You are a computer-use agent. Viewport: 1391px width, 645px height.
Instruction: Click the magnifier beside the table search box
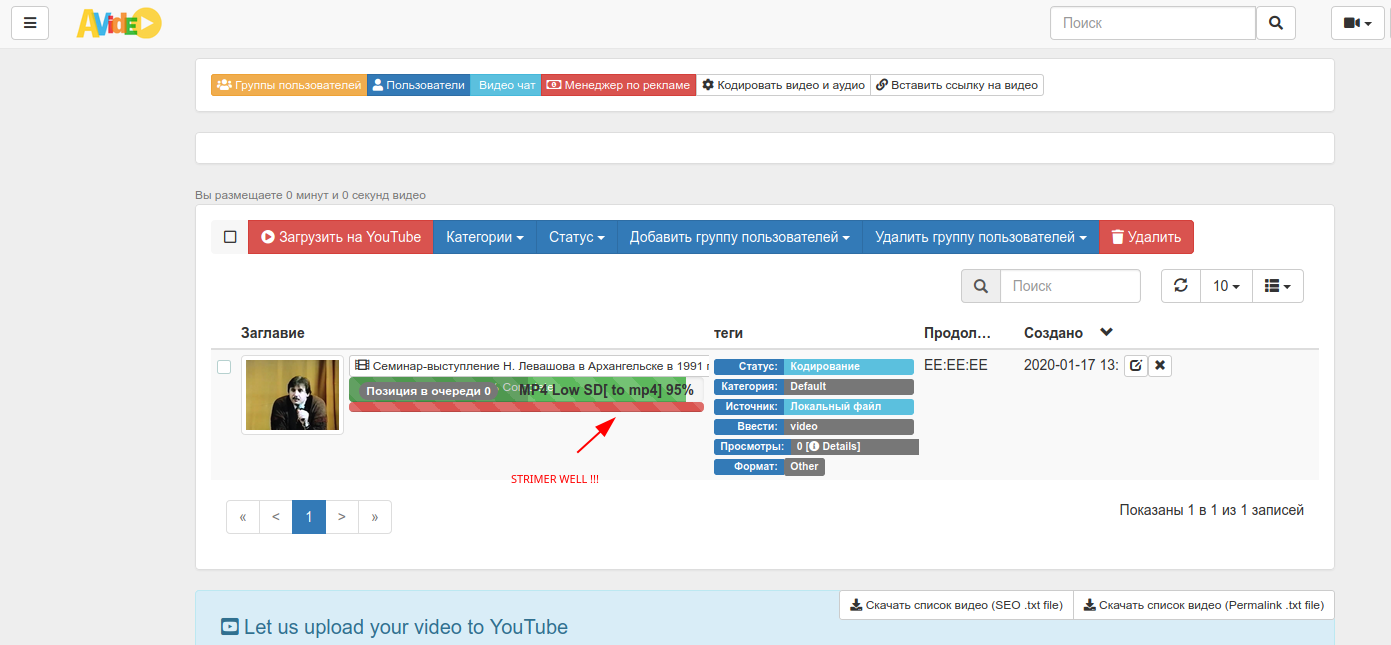pos(980,285)
